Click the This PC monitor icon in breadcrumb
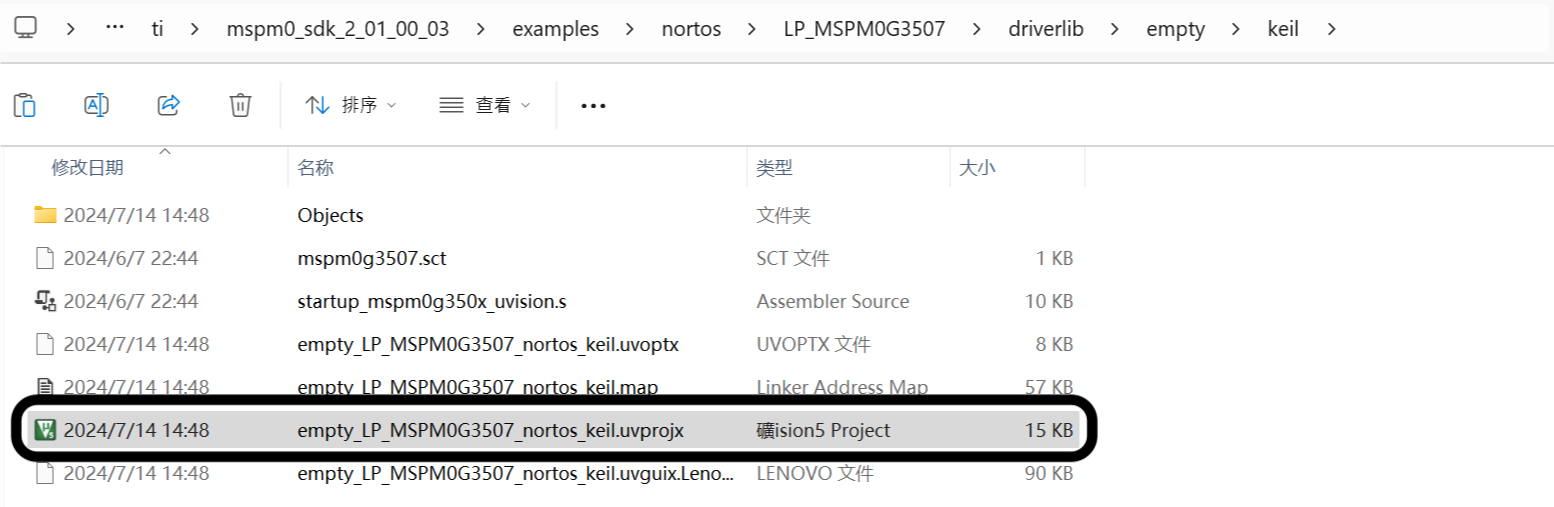 [28, 28]
